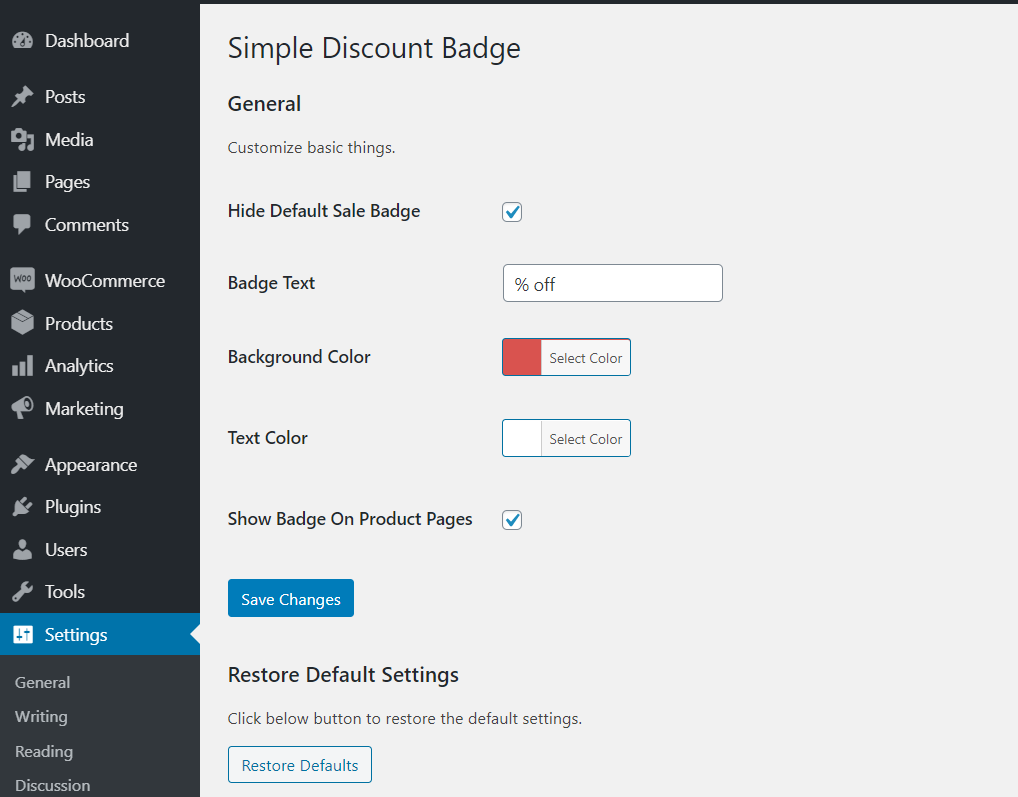Open Analytics via bar chart icon
Screen dimensions: 1018x797
tap(22, 366)
